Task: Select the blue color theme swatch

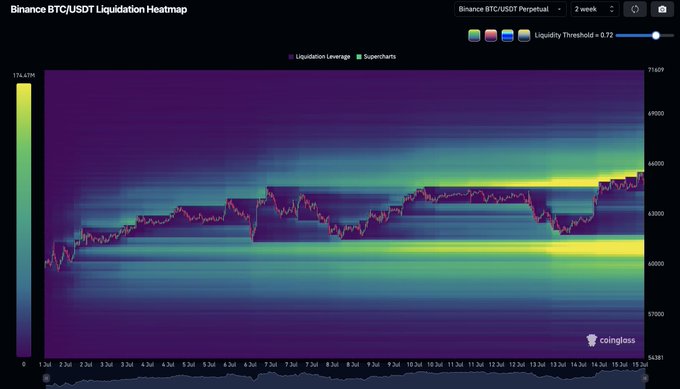Action: coord(507,36)
